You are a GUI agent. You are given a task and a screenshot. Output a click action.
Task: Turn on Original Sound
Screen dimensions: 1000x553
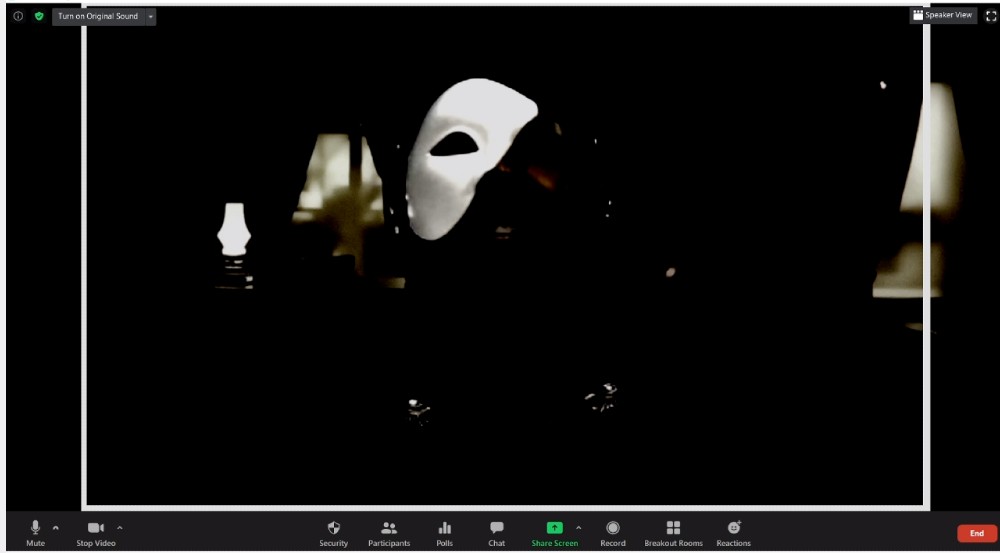(98, 17)
